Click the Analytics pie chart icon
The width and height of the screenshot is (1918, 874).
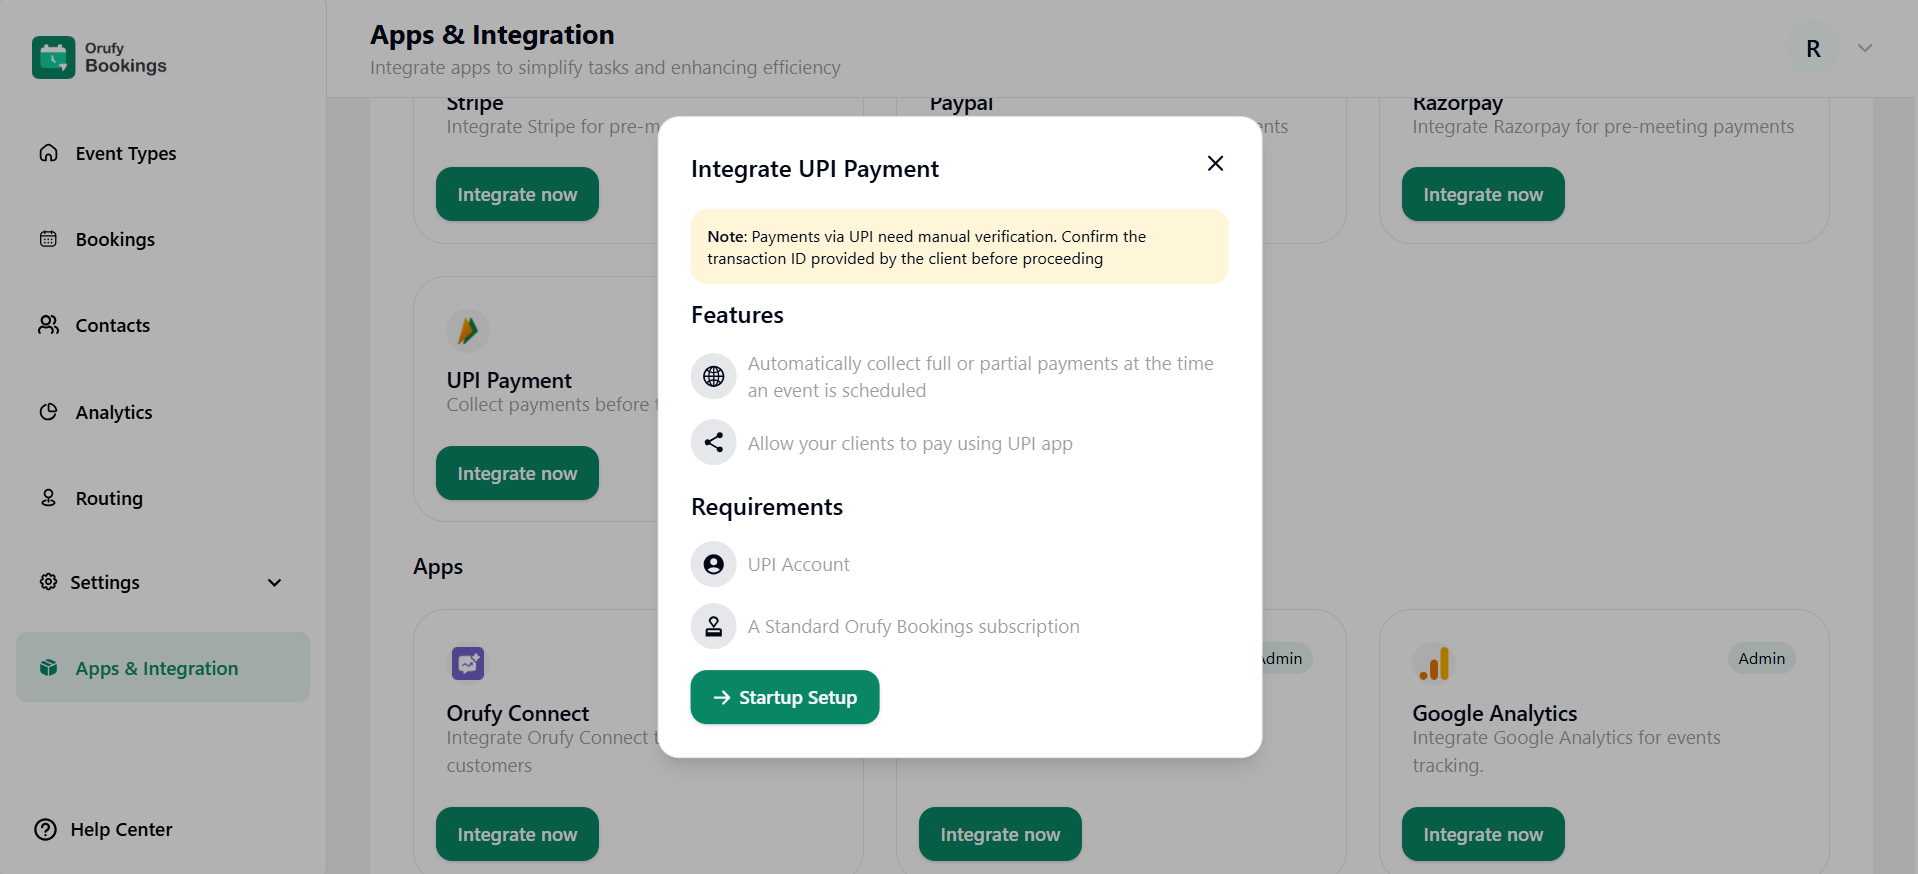coord(48,412)
